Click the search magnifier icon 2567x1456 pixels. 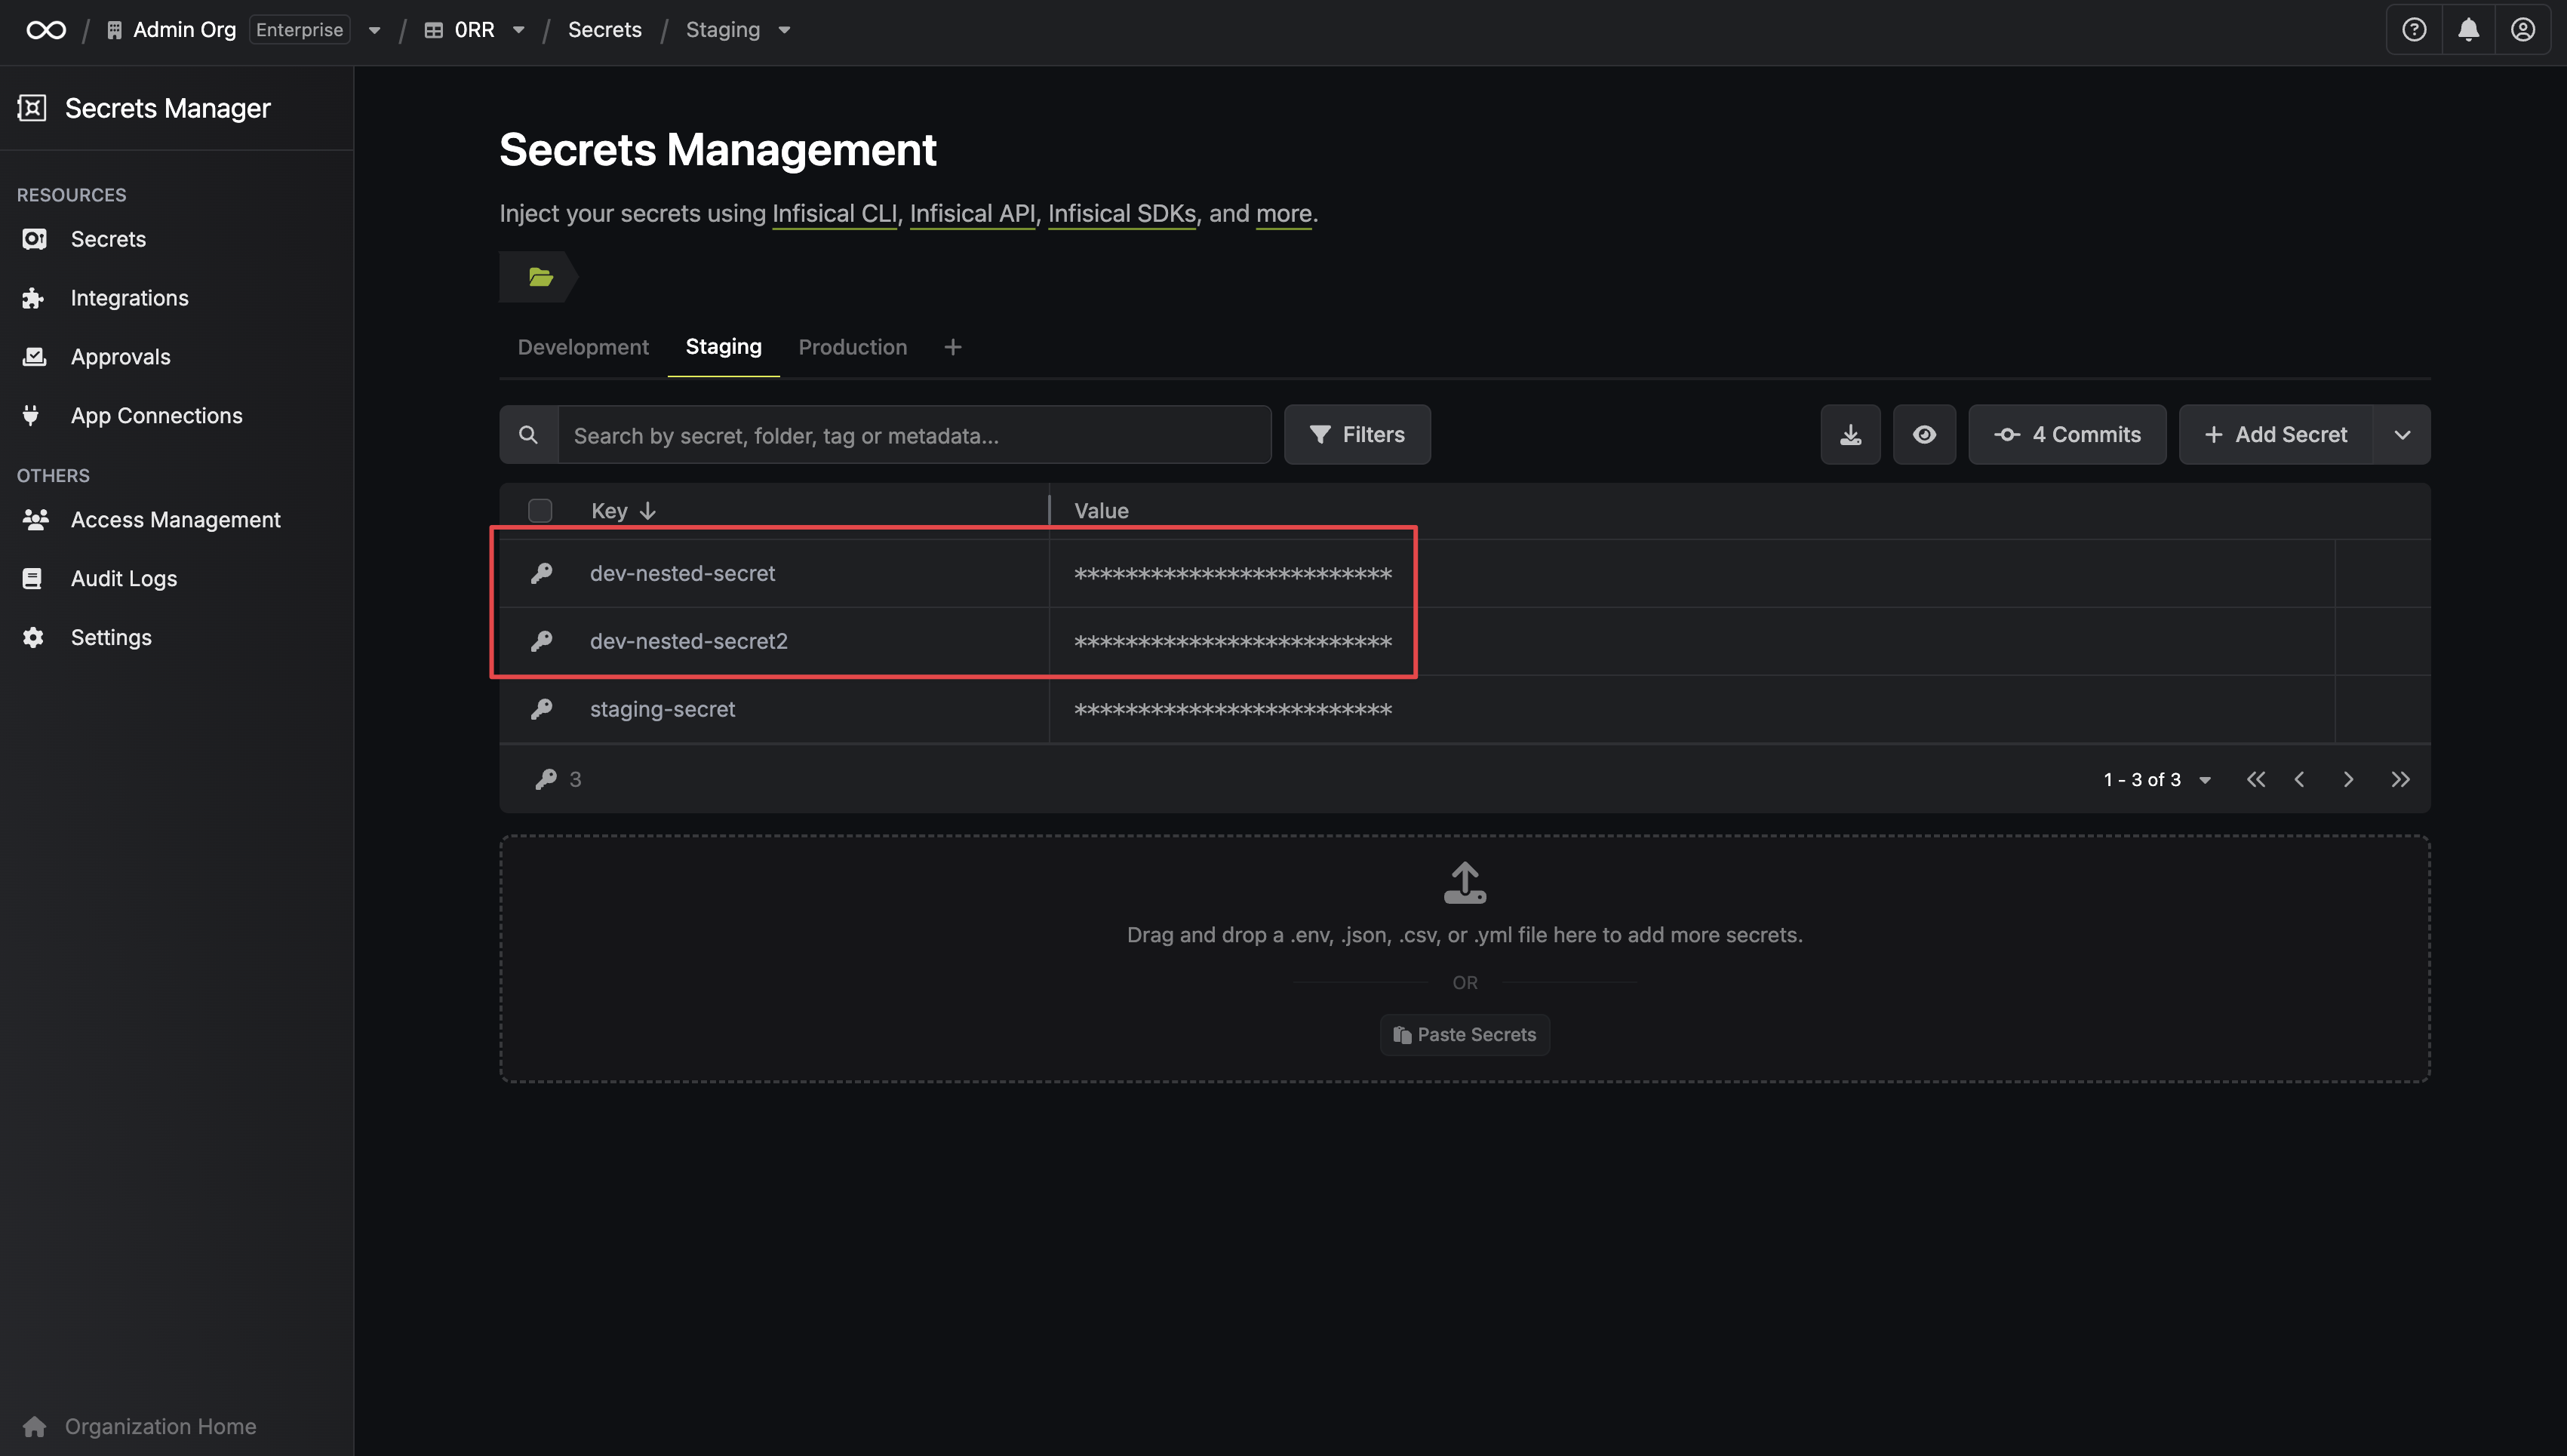[x=528, y=435]
